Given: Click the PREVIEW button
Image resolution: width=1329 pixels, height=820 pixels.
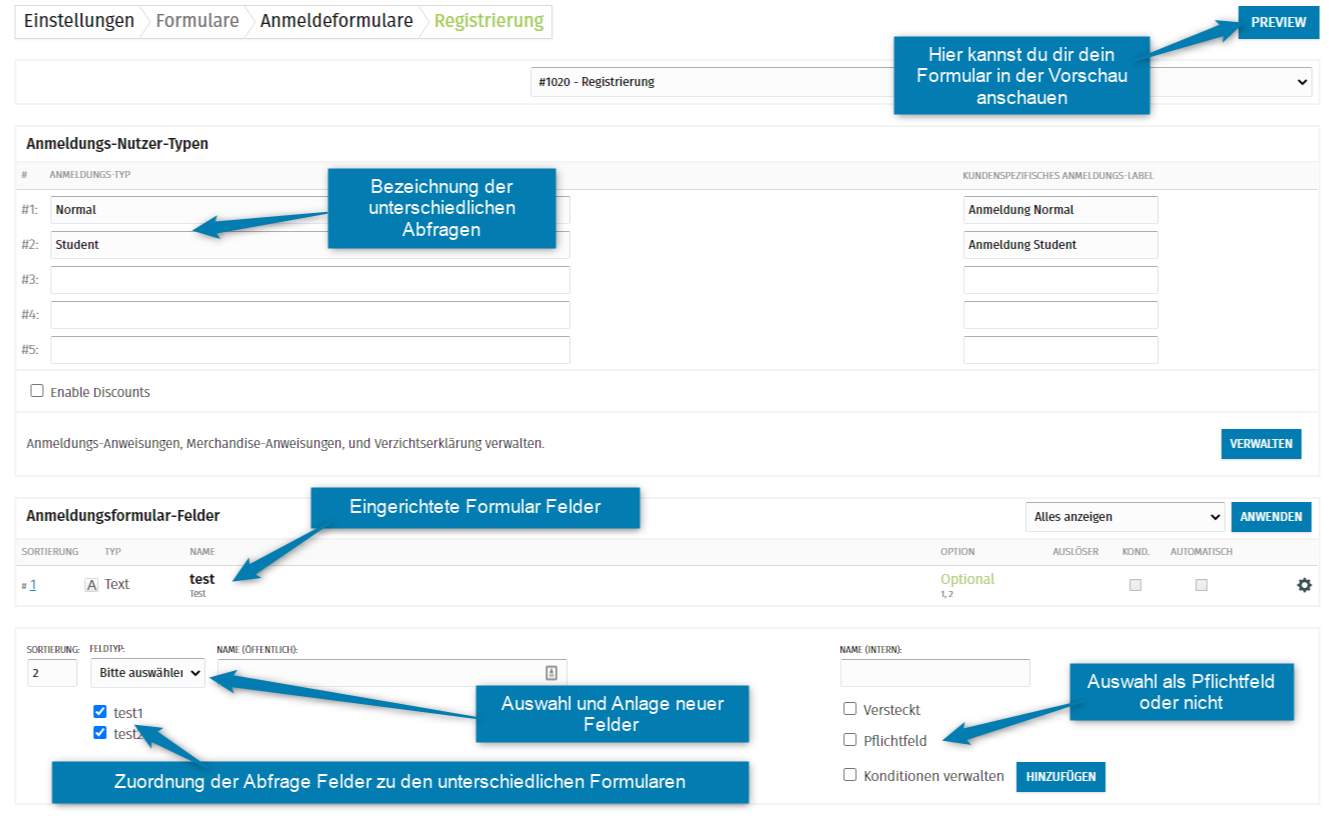Looking at the screenshot, I should 1278,22.
